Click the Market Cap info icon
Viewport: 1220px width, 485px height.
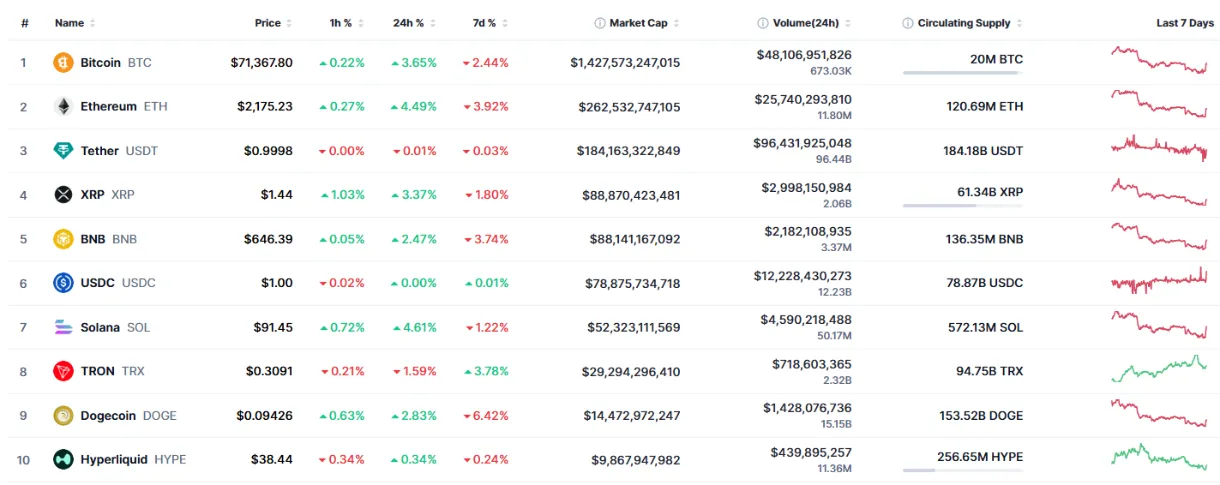(600, 23)
